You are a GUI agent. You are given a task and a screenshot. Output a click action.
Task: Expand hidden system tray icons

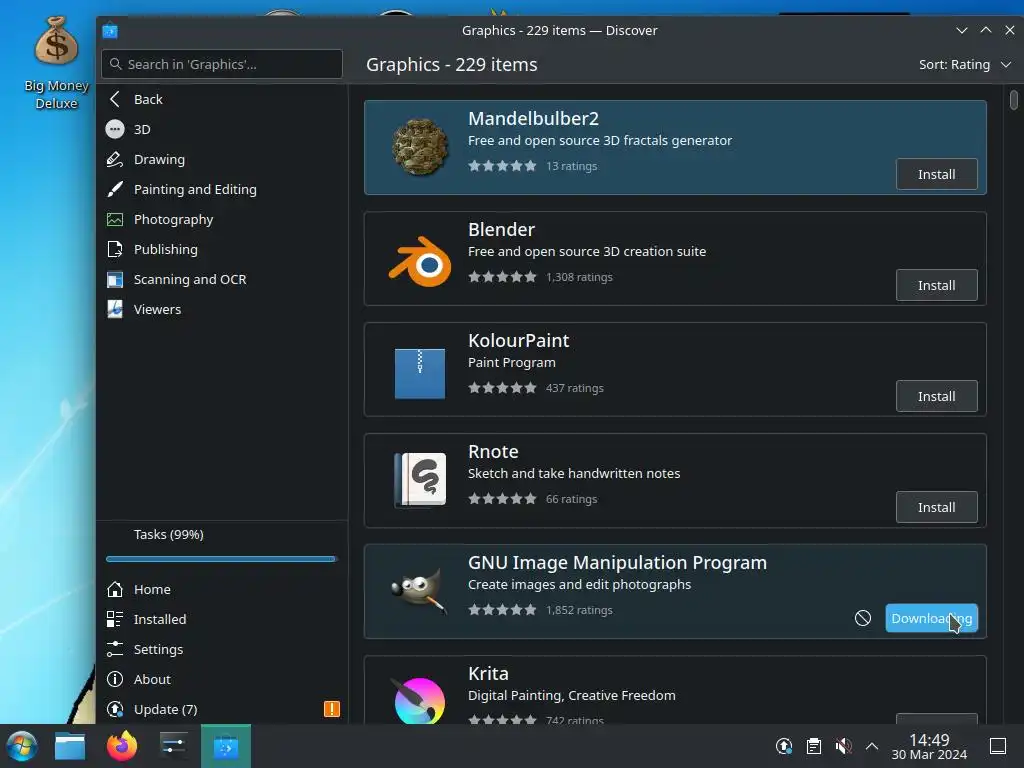tap(872, 746)
